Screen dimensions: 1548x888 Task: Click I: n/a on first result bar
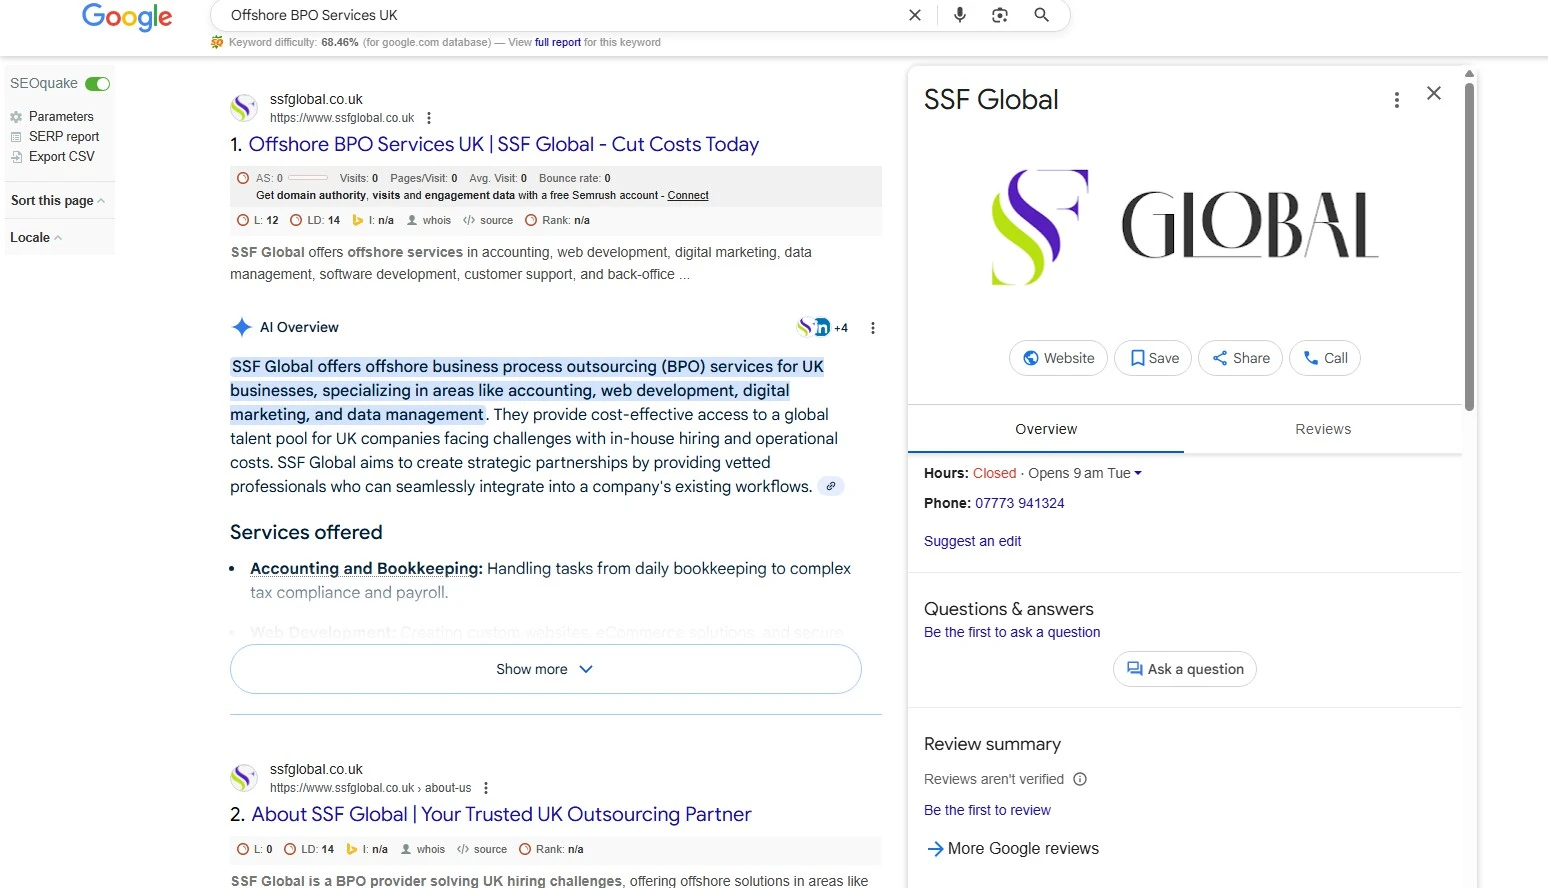click(x=373, y=221)
